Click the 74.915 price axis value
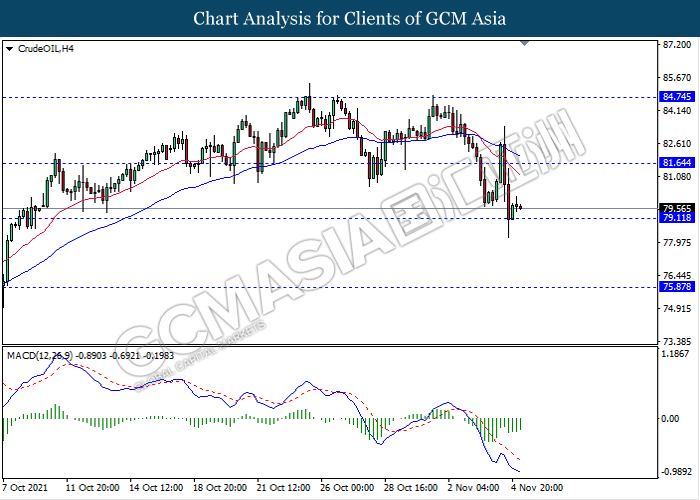 coord(677,309)
